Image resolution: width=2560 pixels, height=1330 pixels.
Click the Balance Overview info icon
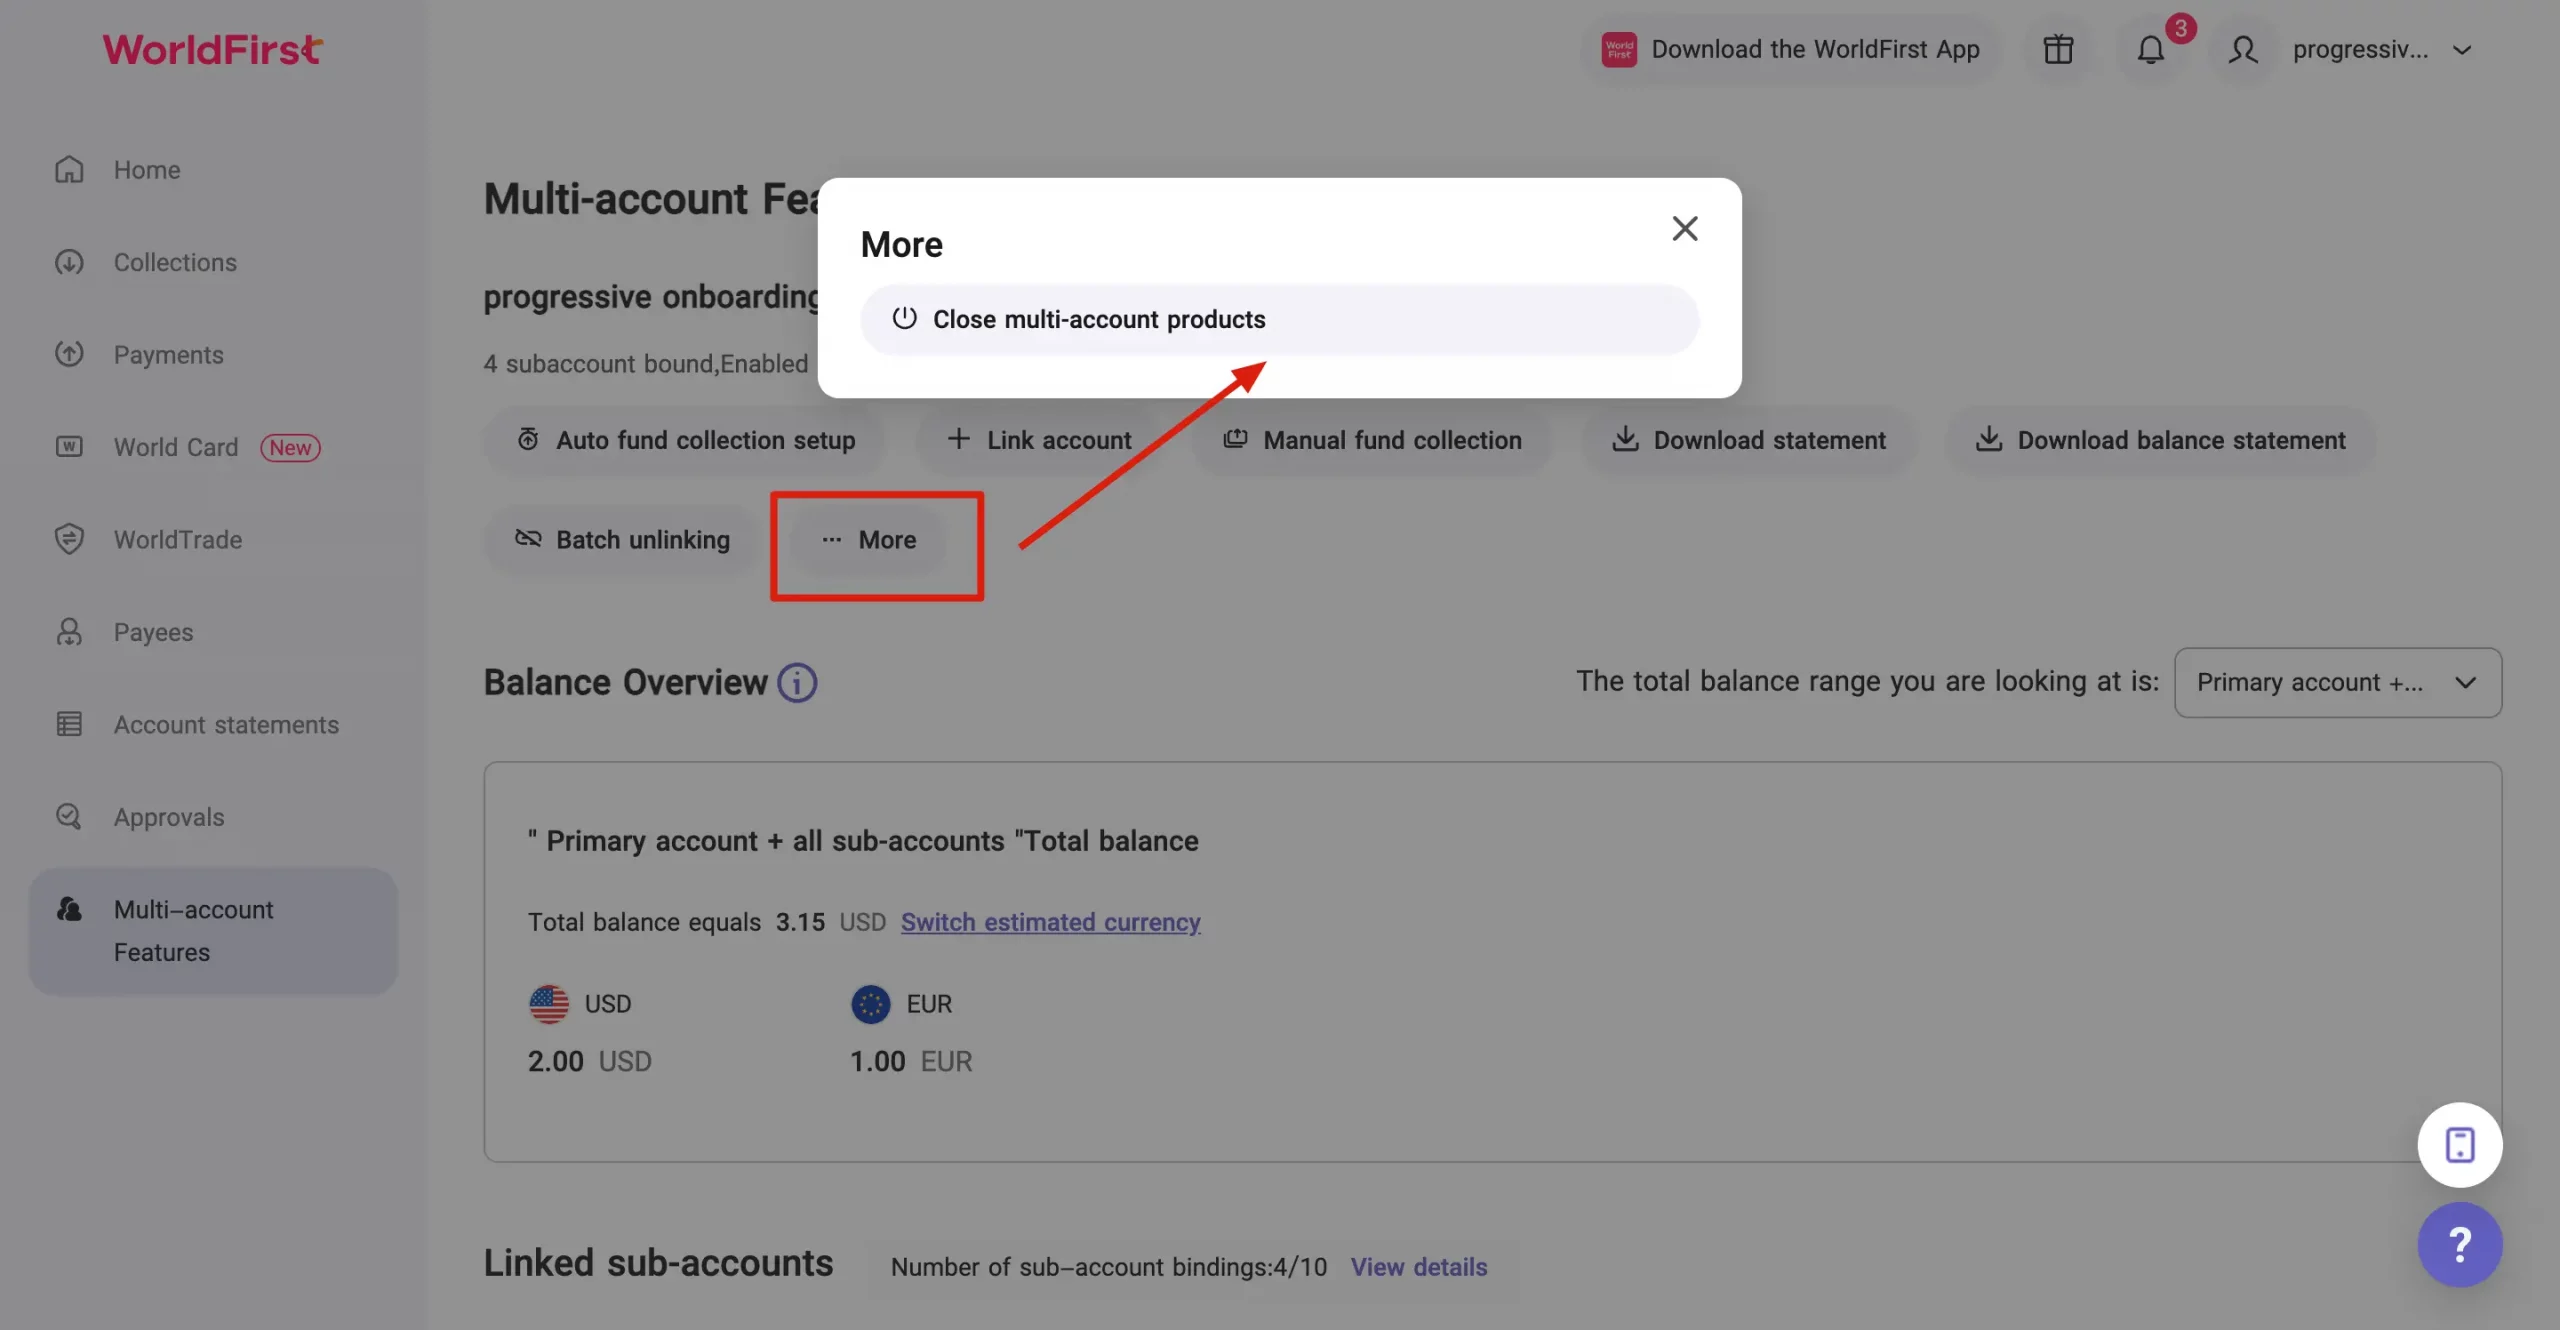click(797, 683)
